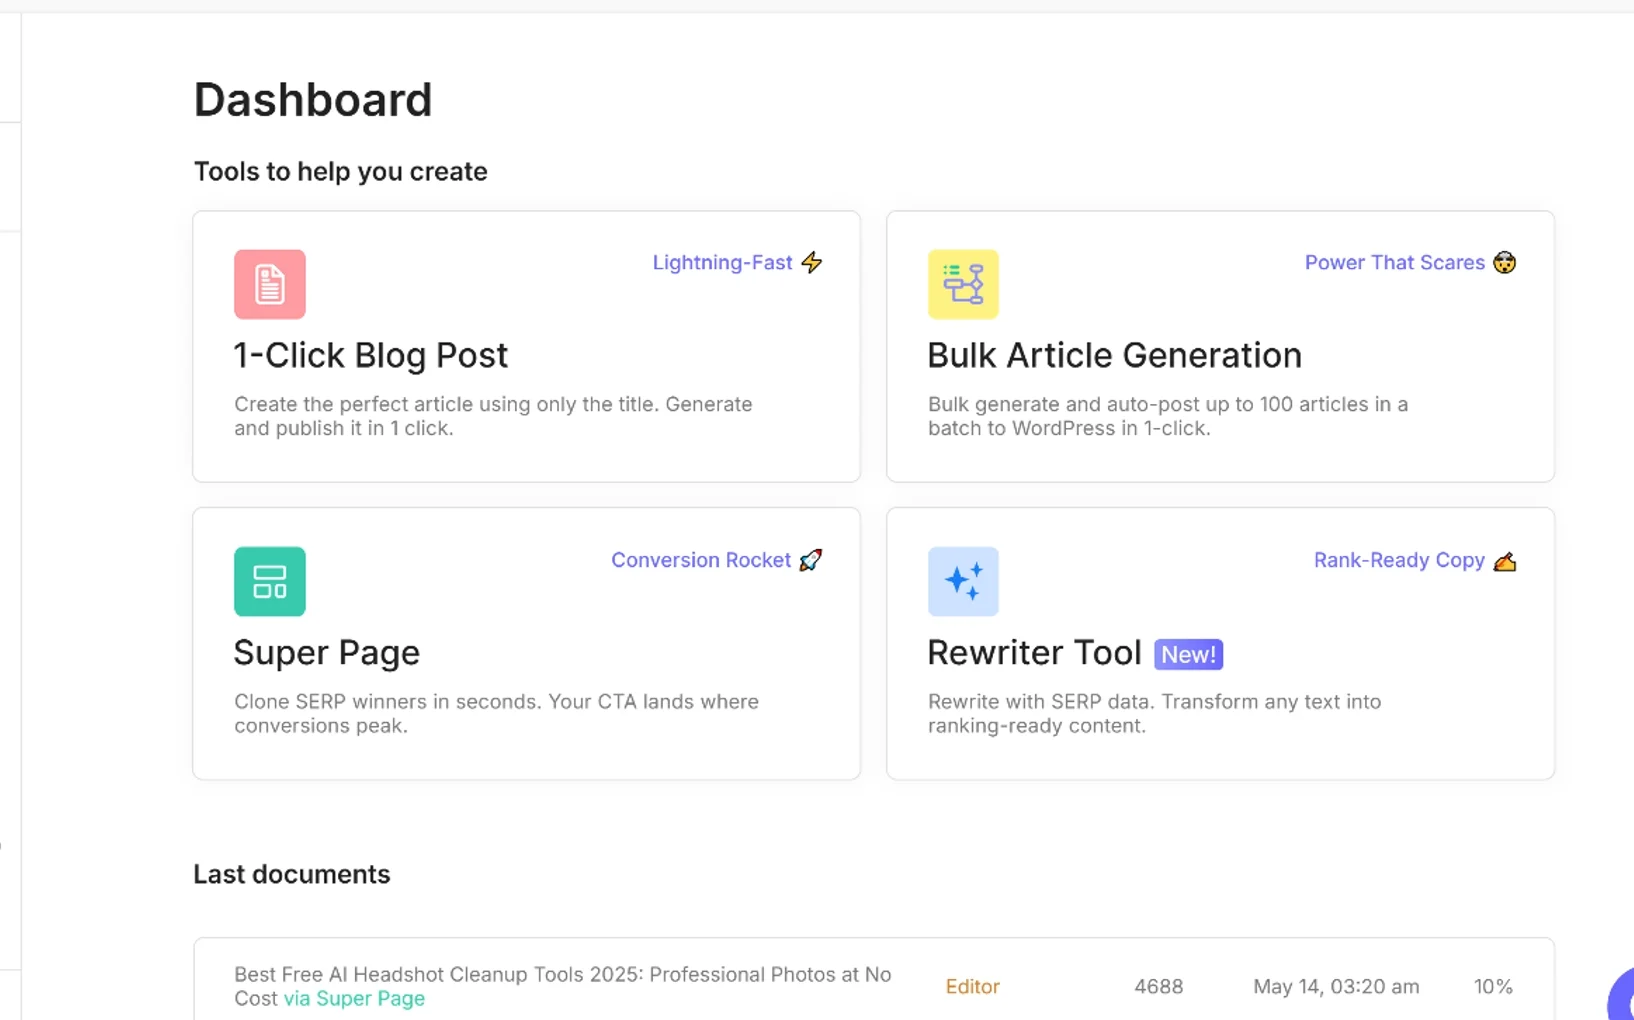Follow the 'via Super Page' link
Image resolution: width=1634 pixels, height=1020 pixels.
coord(354,998)
